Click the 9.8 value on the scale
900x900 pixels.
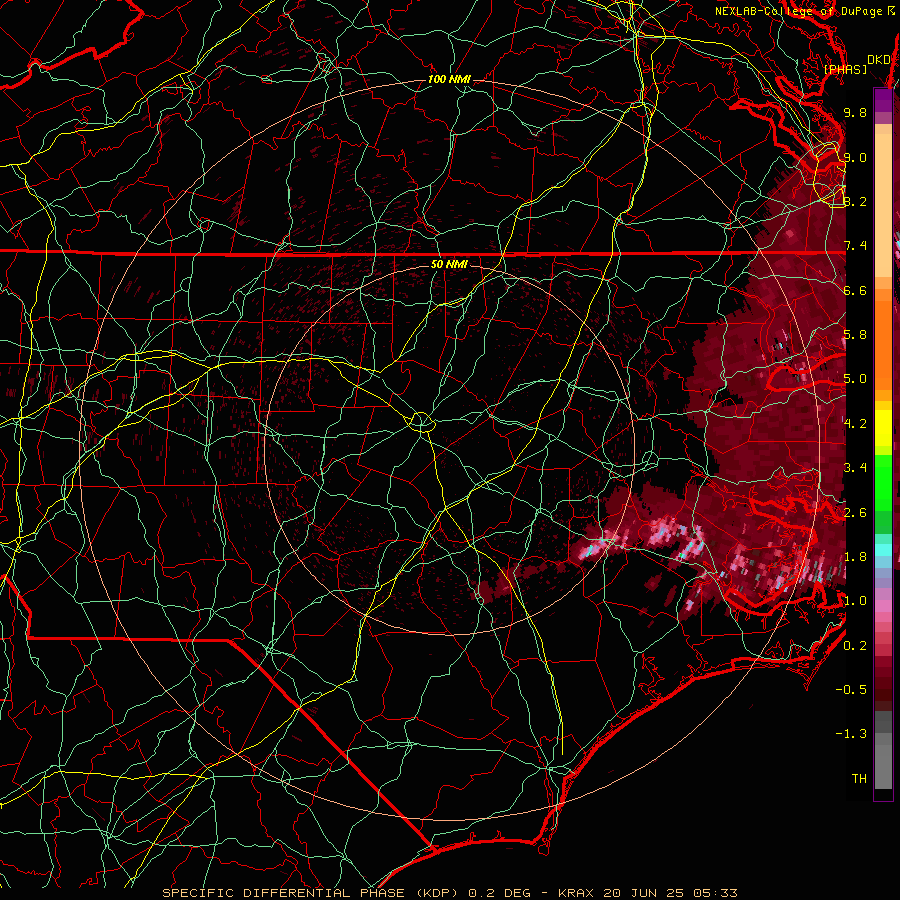click(x=855, y=113)
